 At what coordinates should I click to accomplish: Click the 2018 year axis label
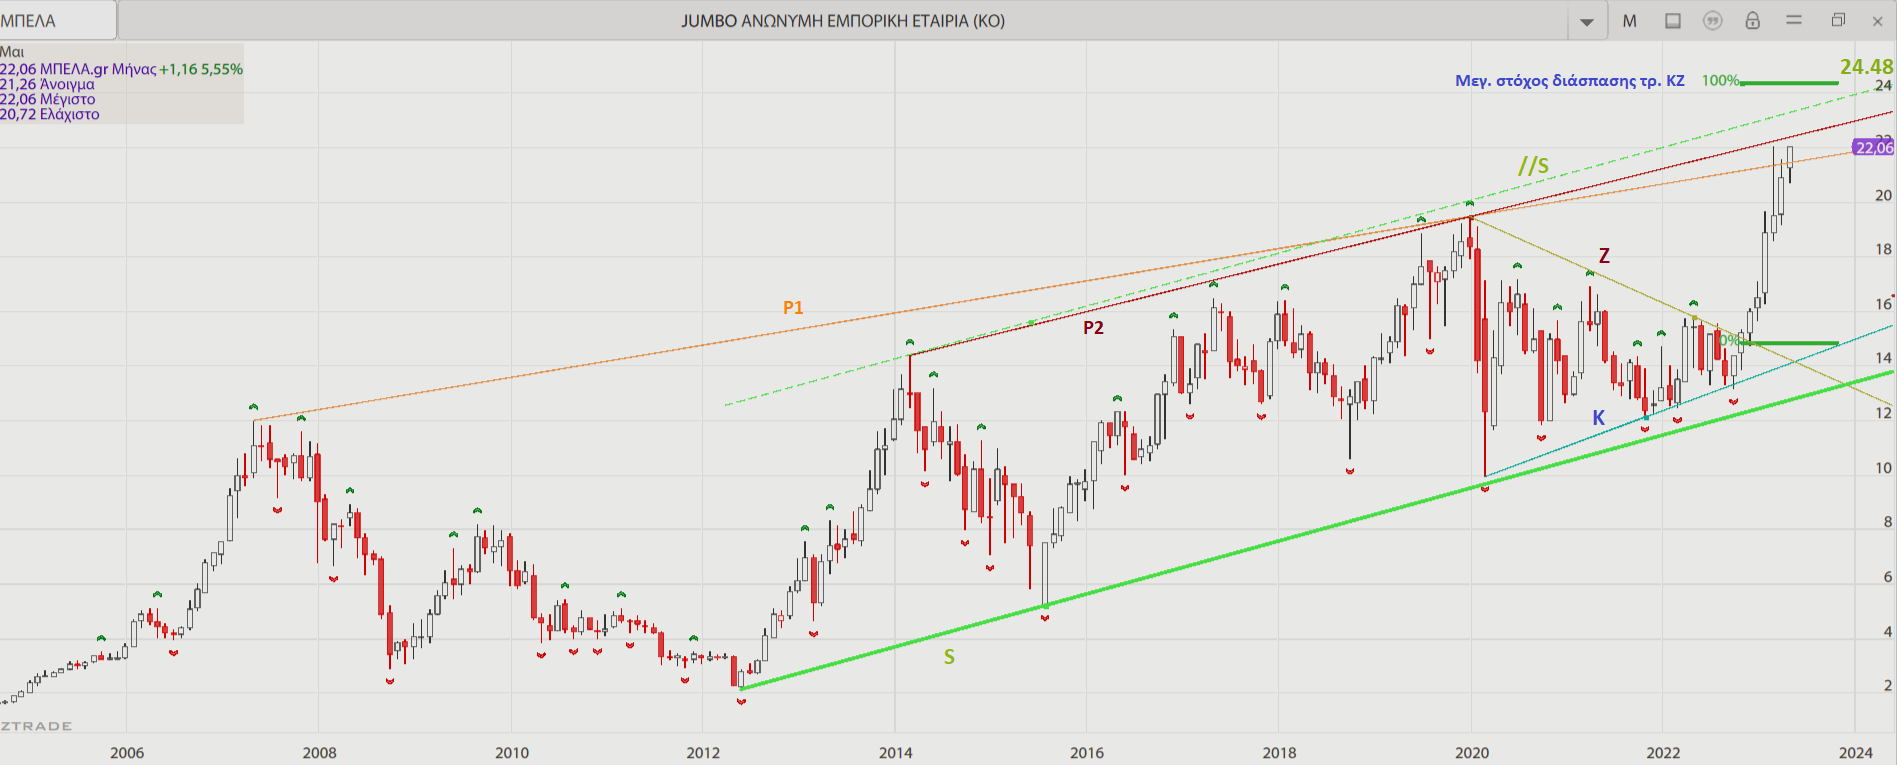pyautogui.click(x=1279, y=752)
